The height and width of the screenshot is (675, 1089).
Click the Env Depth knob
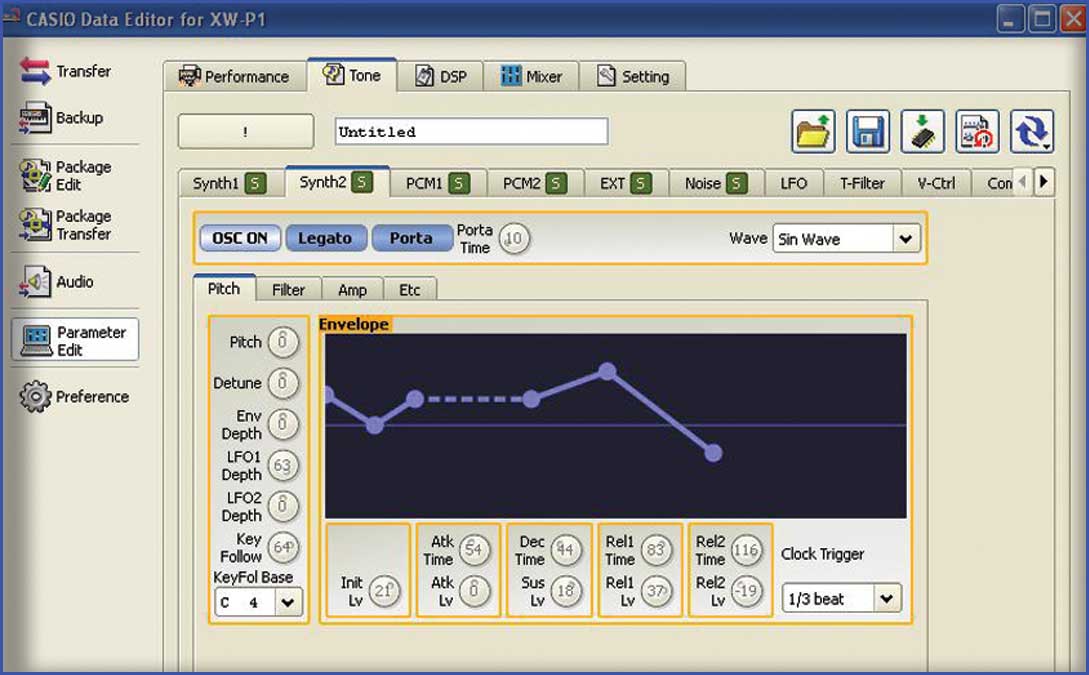click(283, 424)
